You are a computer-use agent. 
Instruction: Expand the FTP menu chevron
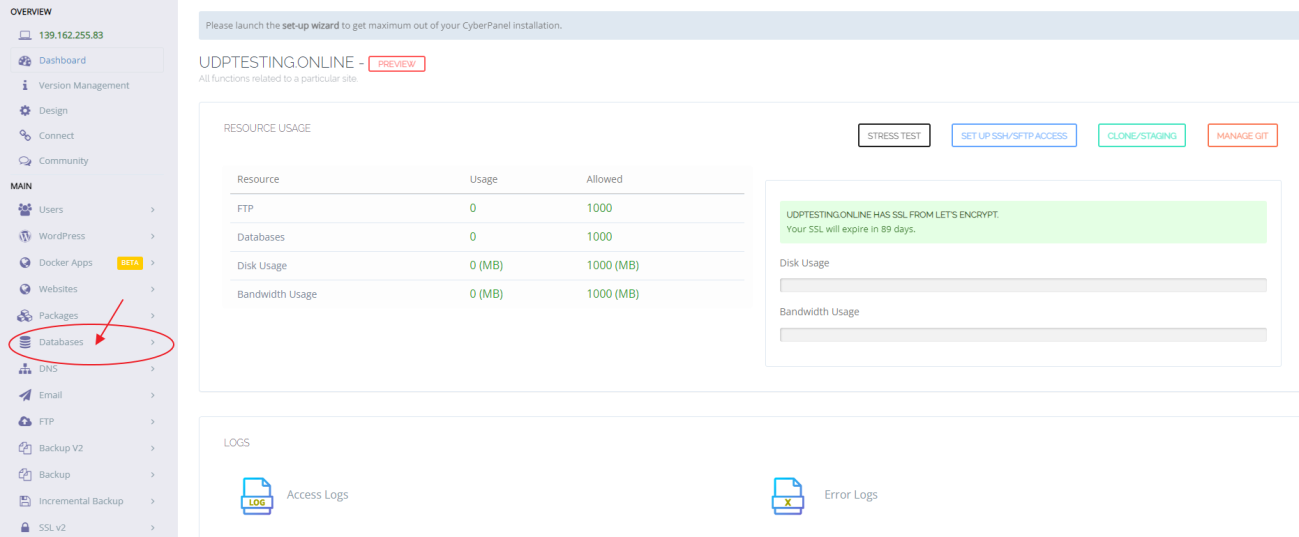[153, 421]
